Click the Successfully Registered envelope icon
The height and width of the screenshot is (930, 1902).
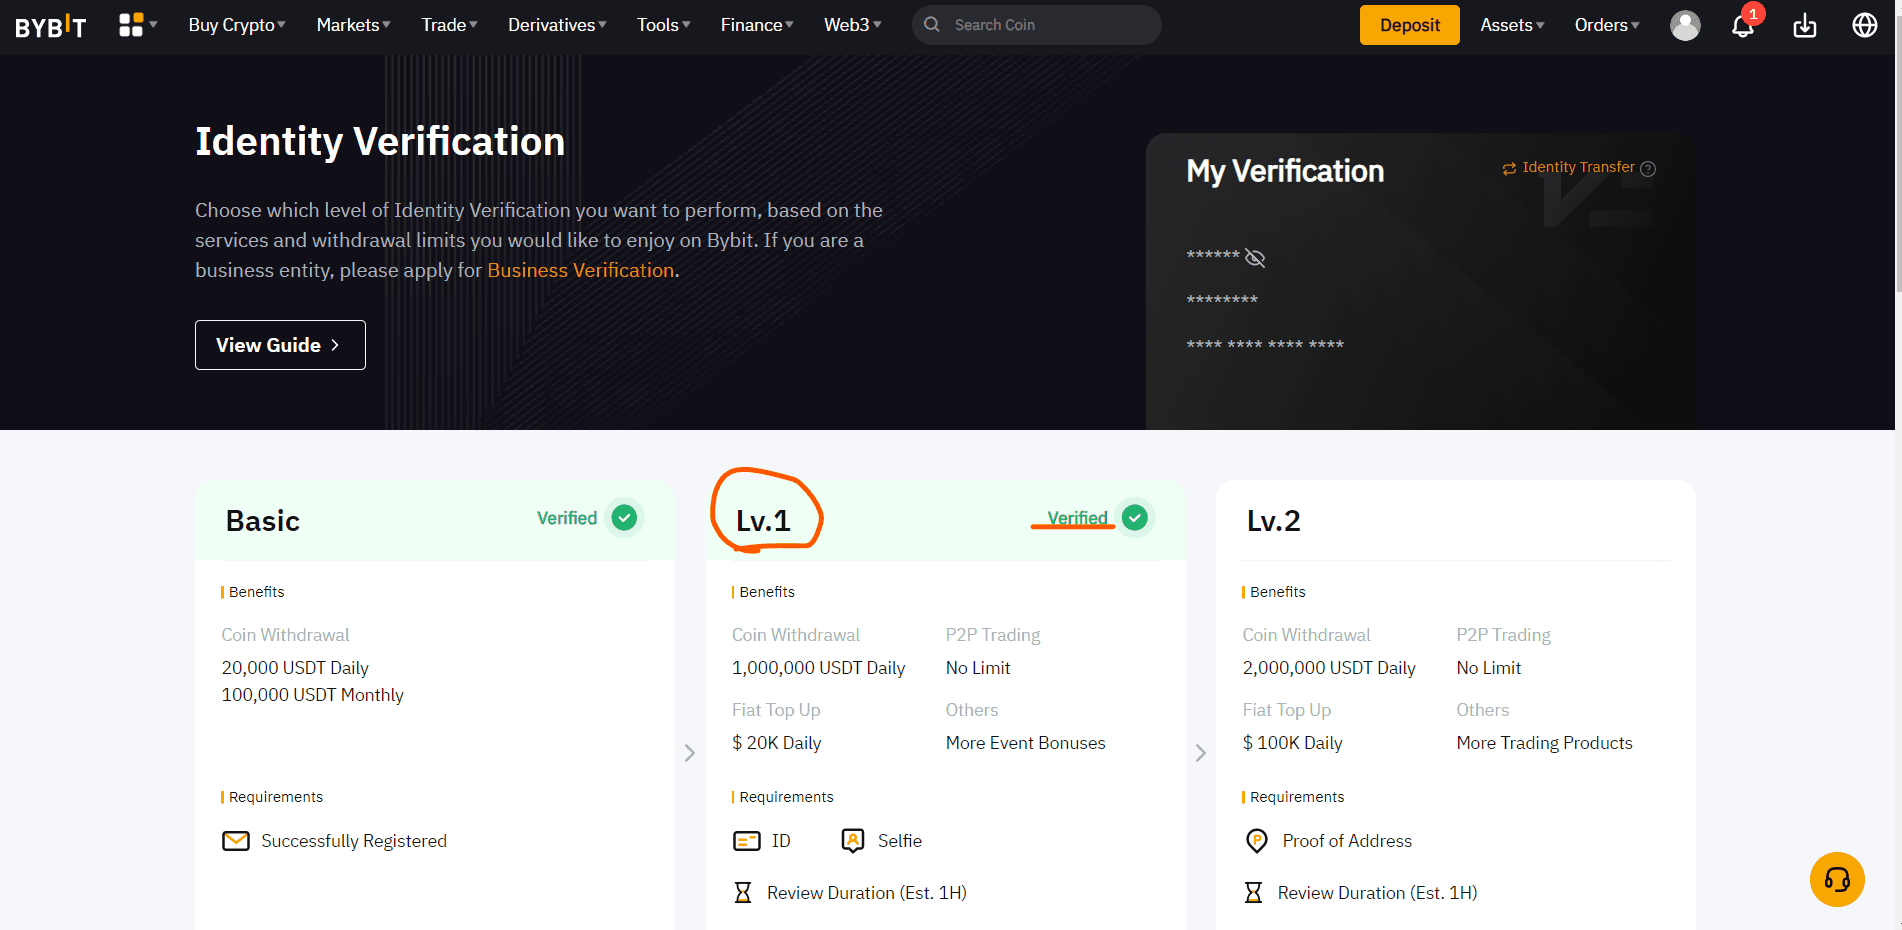[236, 841]
